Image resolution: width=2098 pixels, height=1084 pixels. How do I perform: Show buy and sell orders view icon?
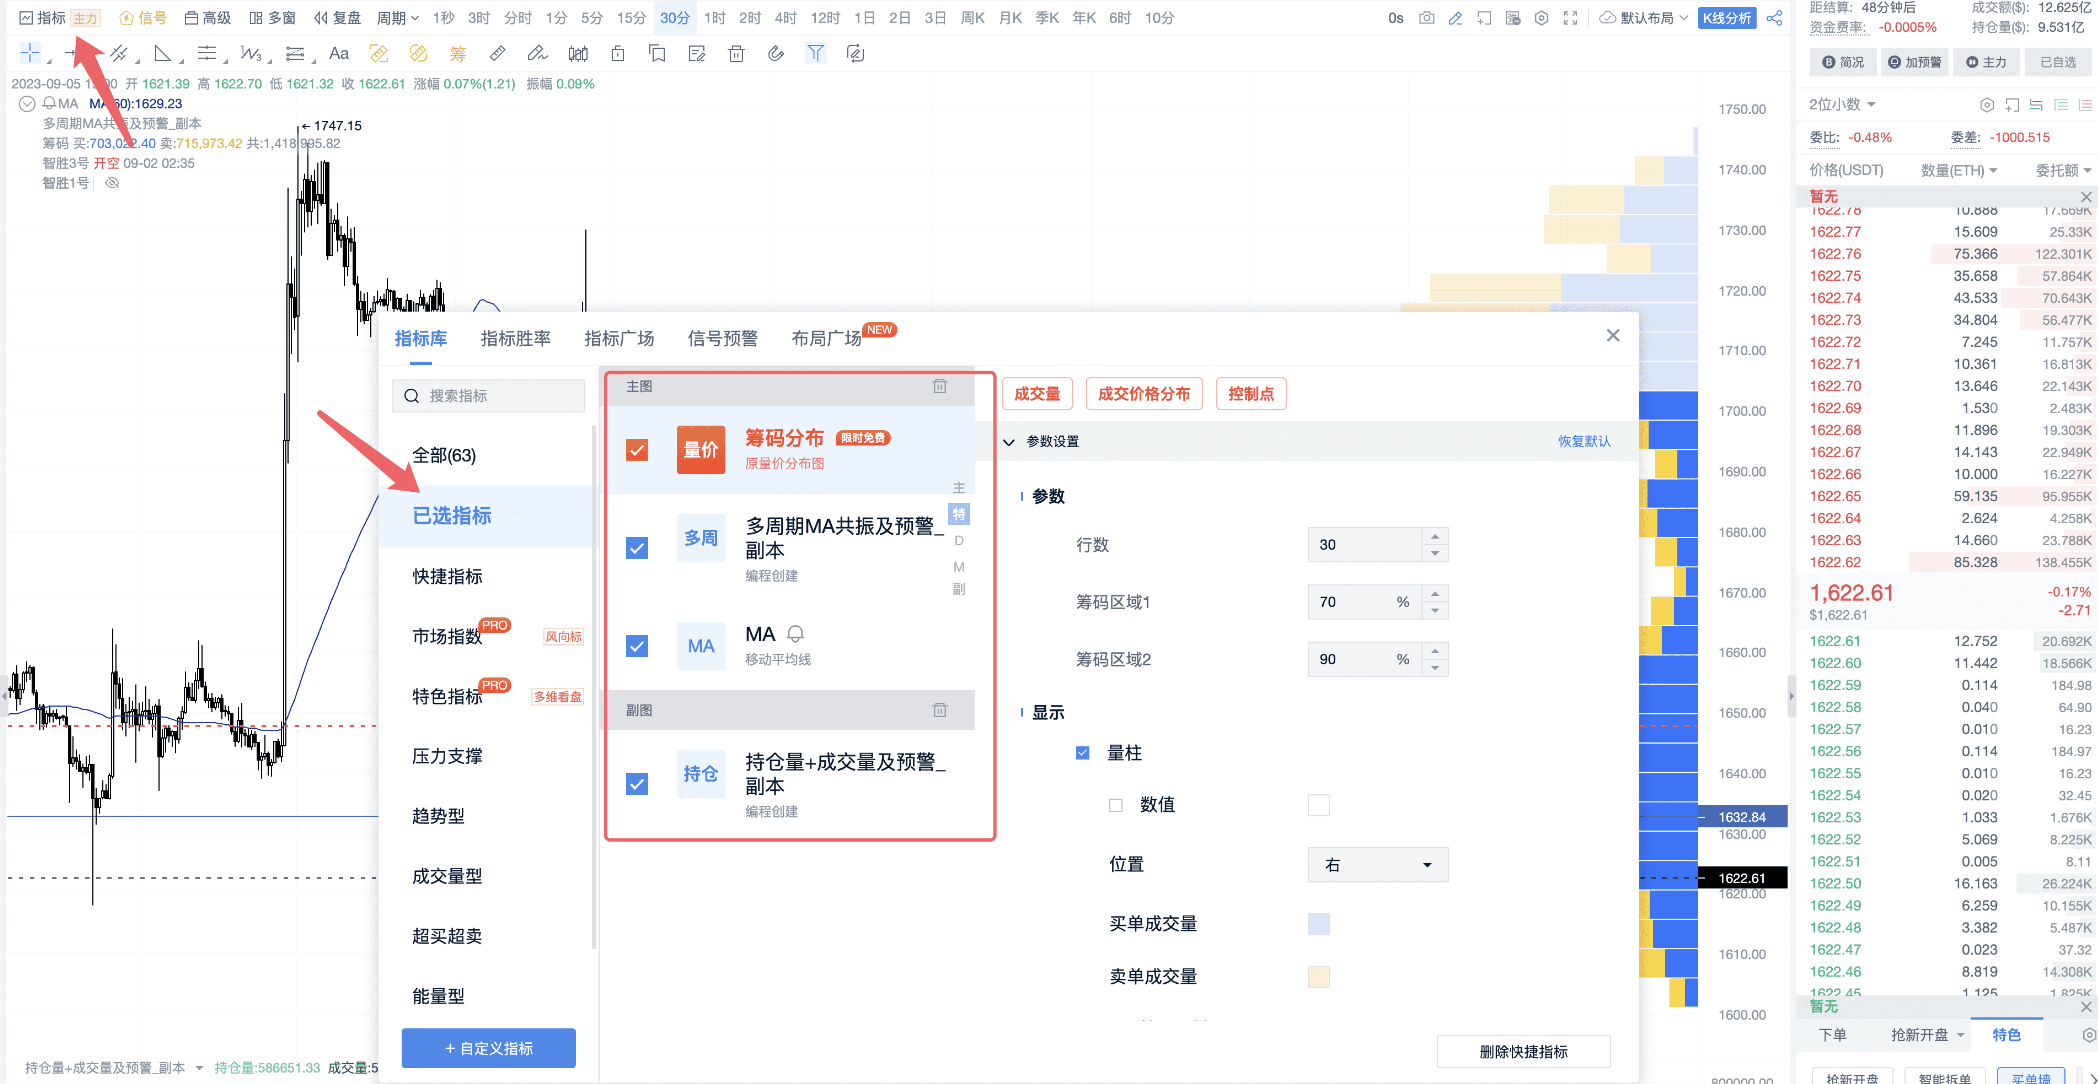pos(2036,105)
